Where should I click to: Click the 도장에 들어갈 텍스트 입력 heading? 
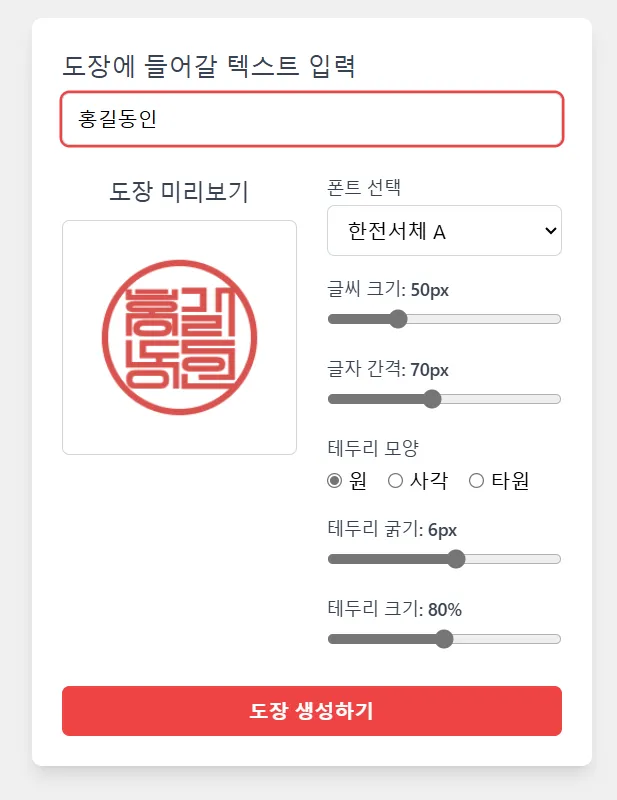pyautogui.click(x=205, y=62)
